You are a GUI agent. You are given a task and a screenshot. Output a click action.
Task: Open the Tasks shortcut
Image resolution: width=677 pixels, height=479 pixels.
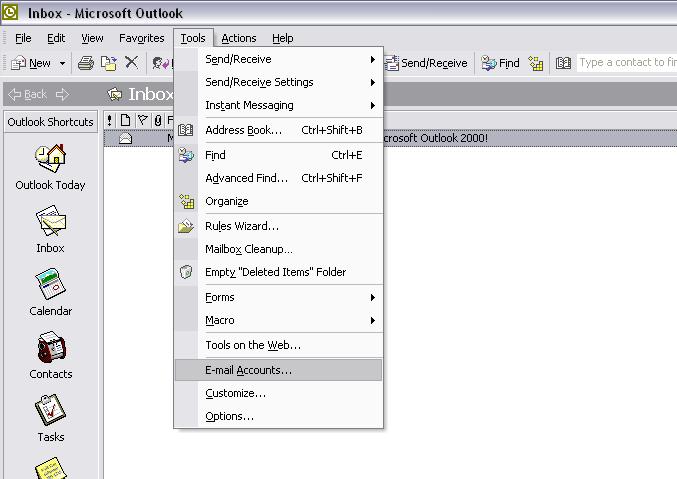pyautogui.click(x=51, y=419)
